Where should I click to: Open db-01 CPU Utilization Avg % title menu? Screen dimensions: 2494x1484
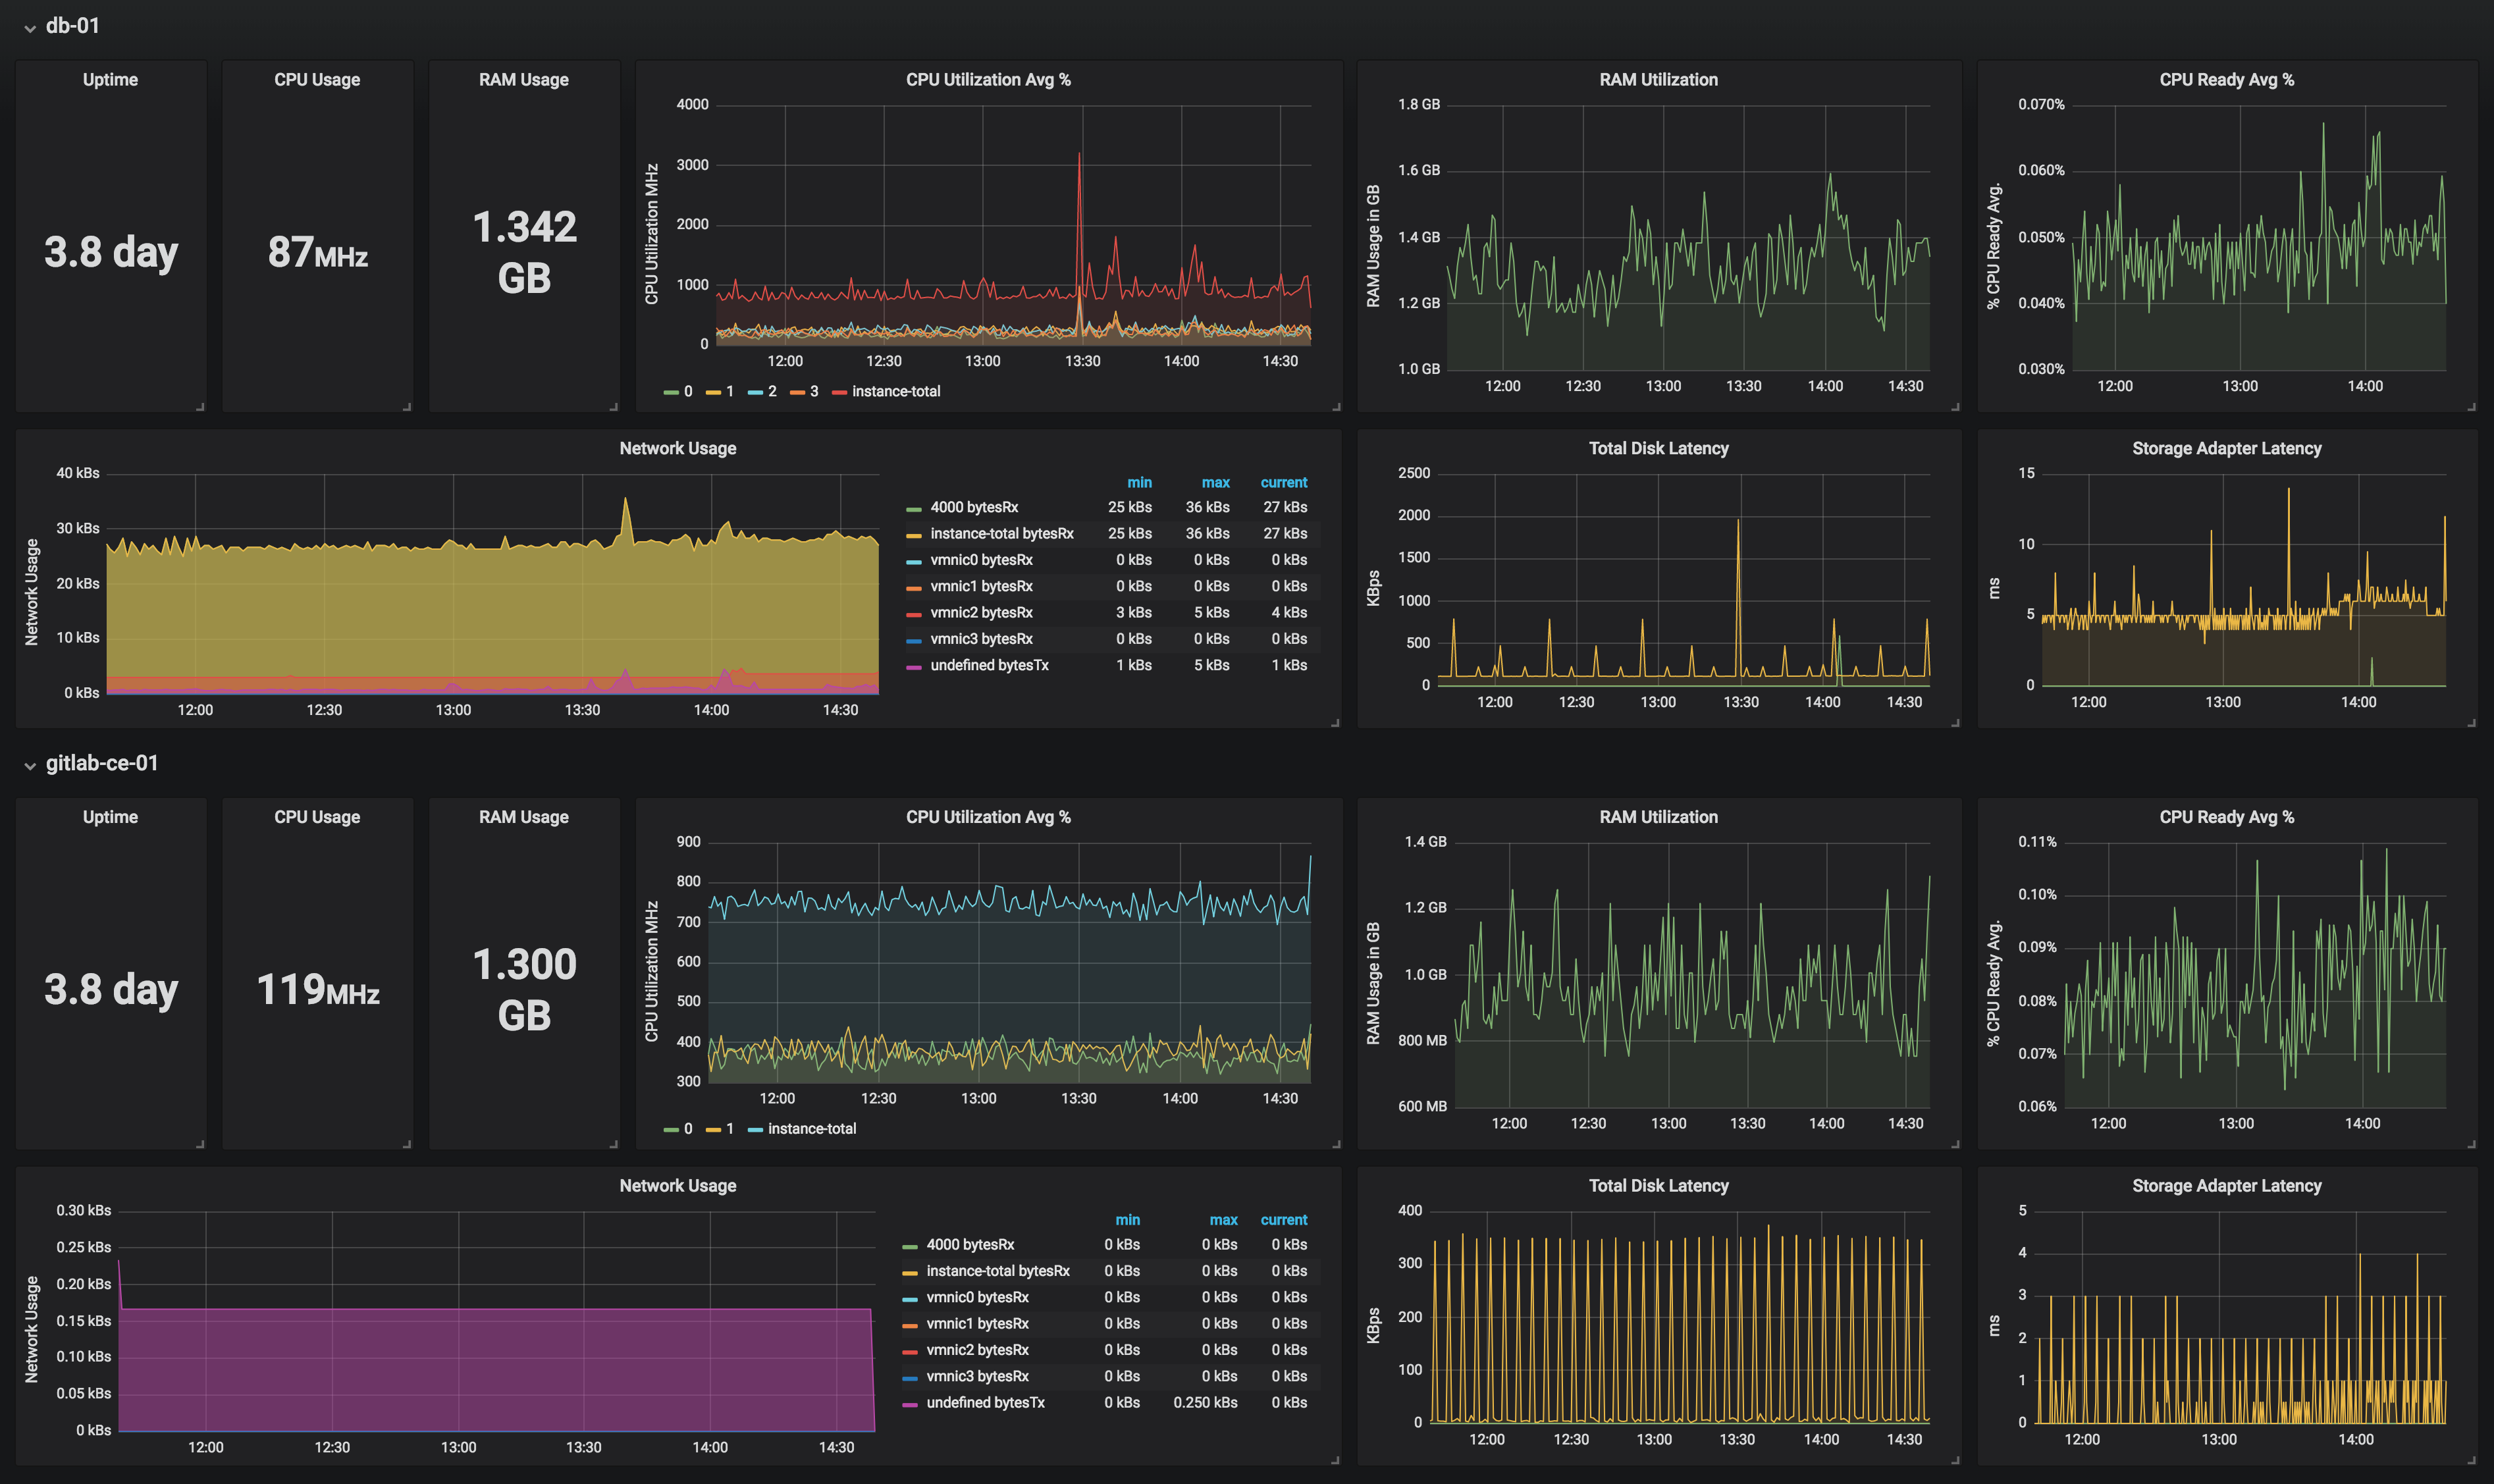tap(988, 80)
